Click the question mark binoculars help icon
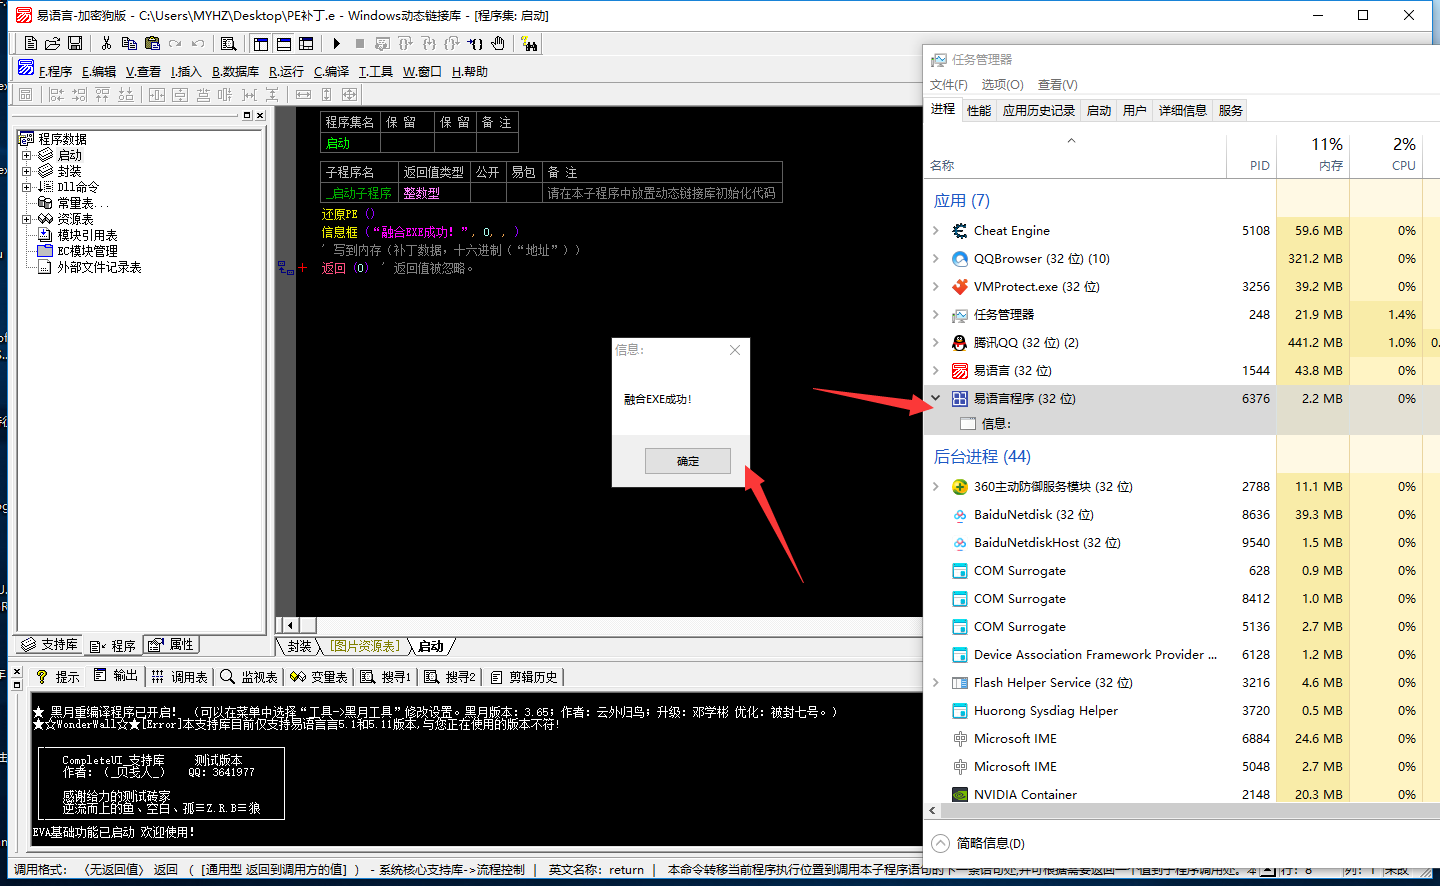The image size is (1440, 886). coord(529,44)
